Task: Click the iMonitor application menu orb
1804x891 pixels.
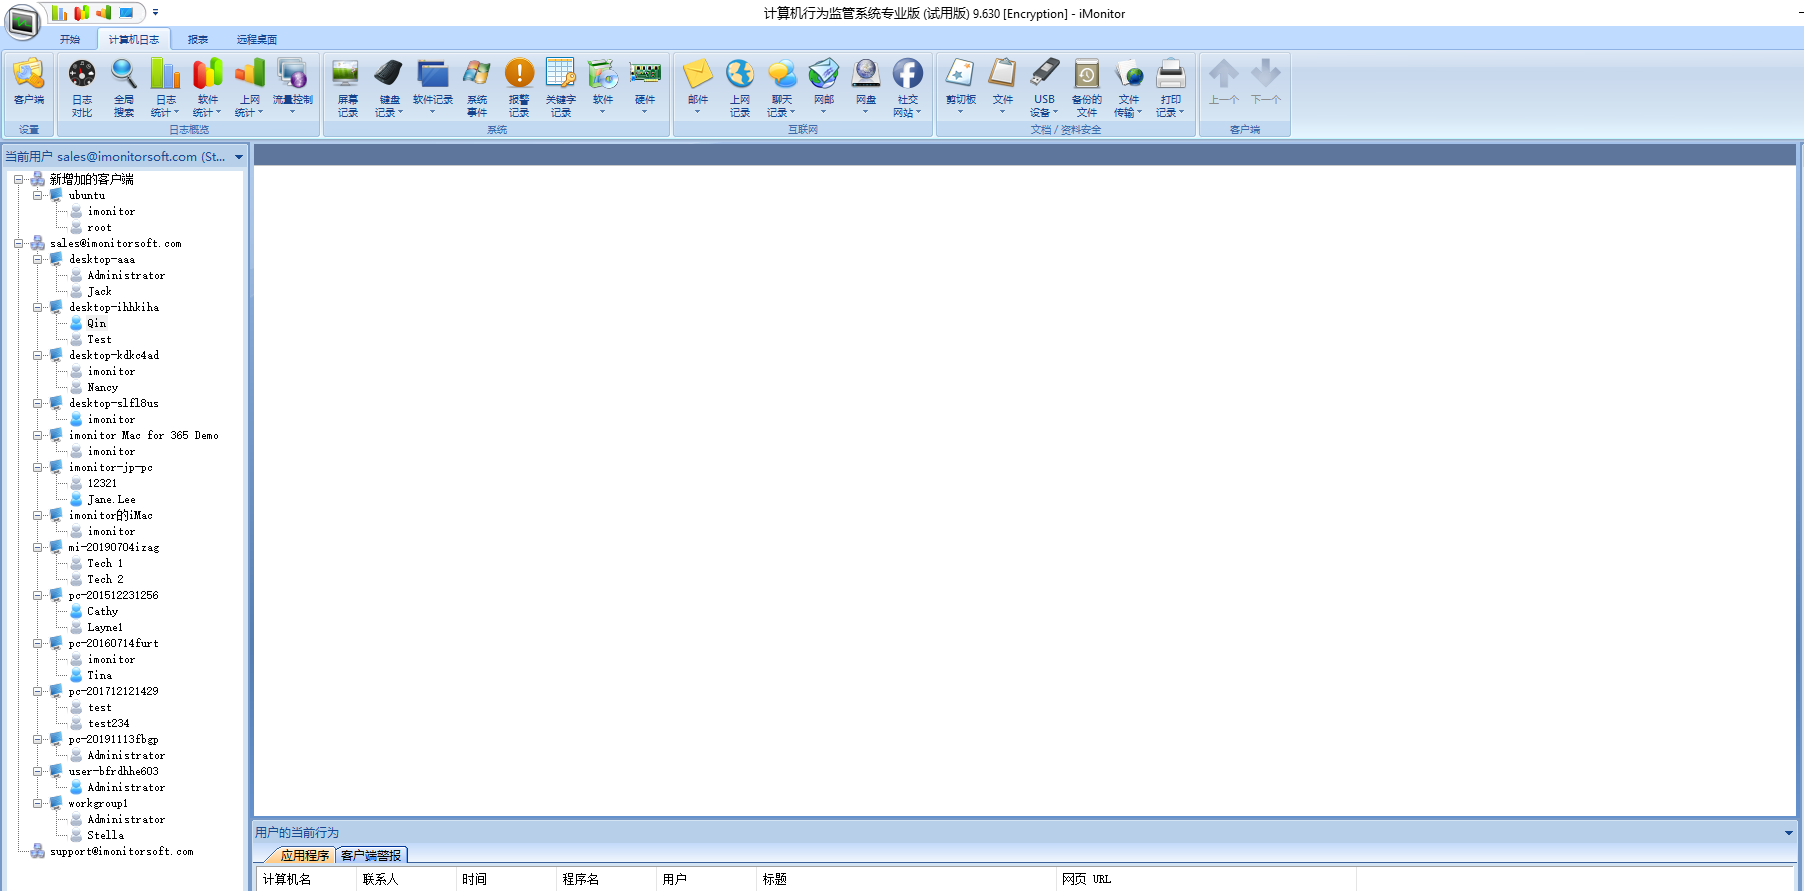Action: tap(23, 21)
